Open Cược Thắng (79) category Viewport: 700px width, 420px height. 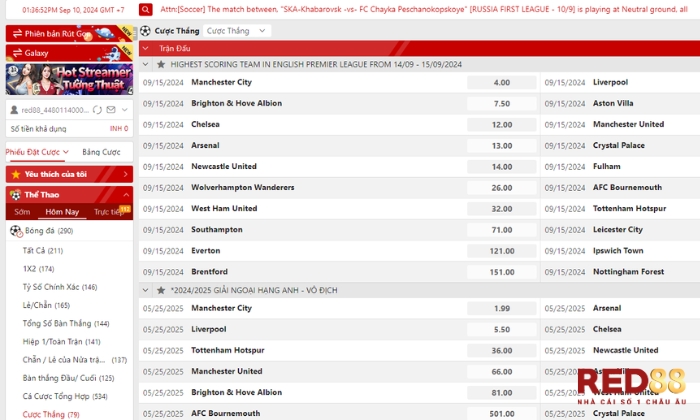[x=51, y=415]
